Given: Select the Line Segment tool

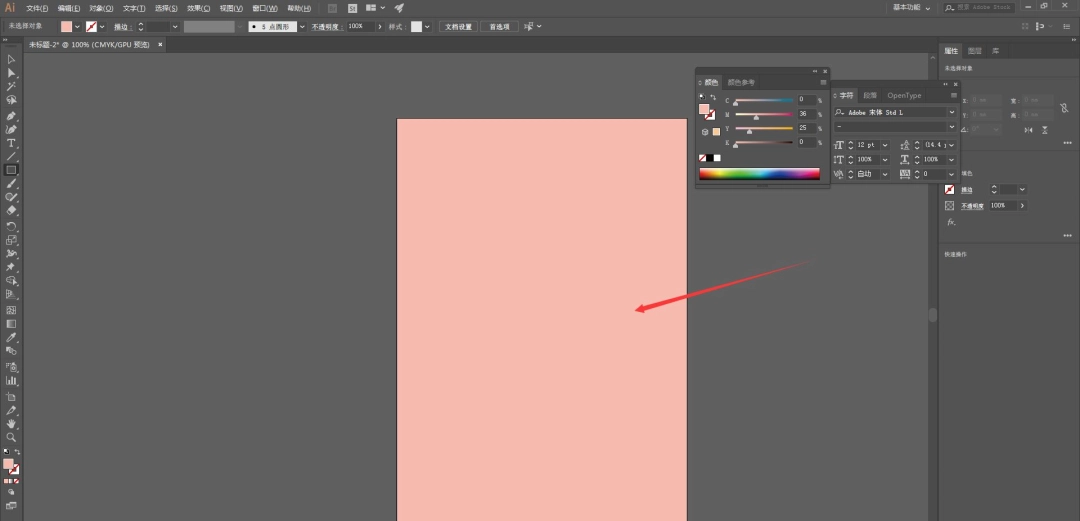Looking at the screenshot, I should [11, 157].
